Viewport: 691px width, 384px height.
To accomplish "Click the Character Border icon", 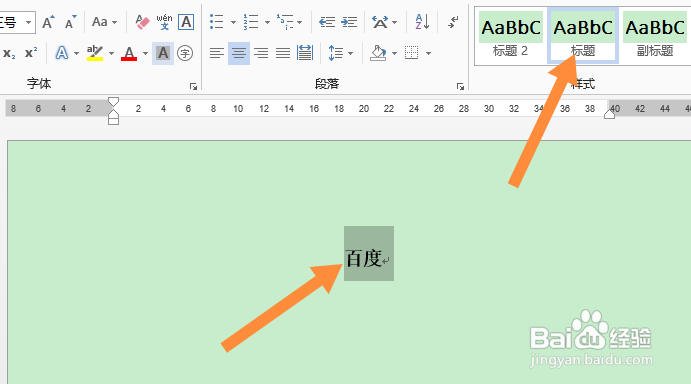I will 186,22.
